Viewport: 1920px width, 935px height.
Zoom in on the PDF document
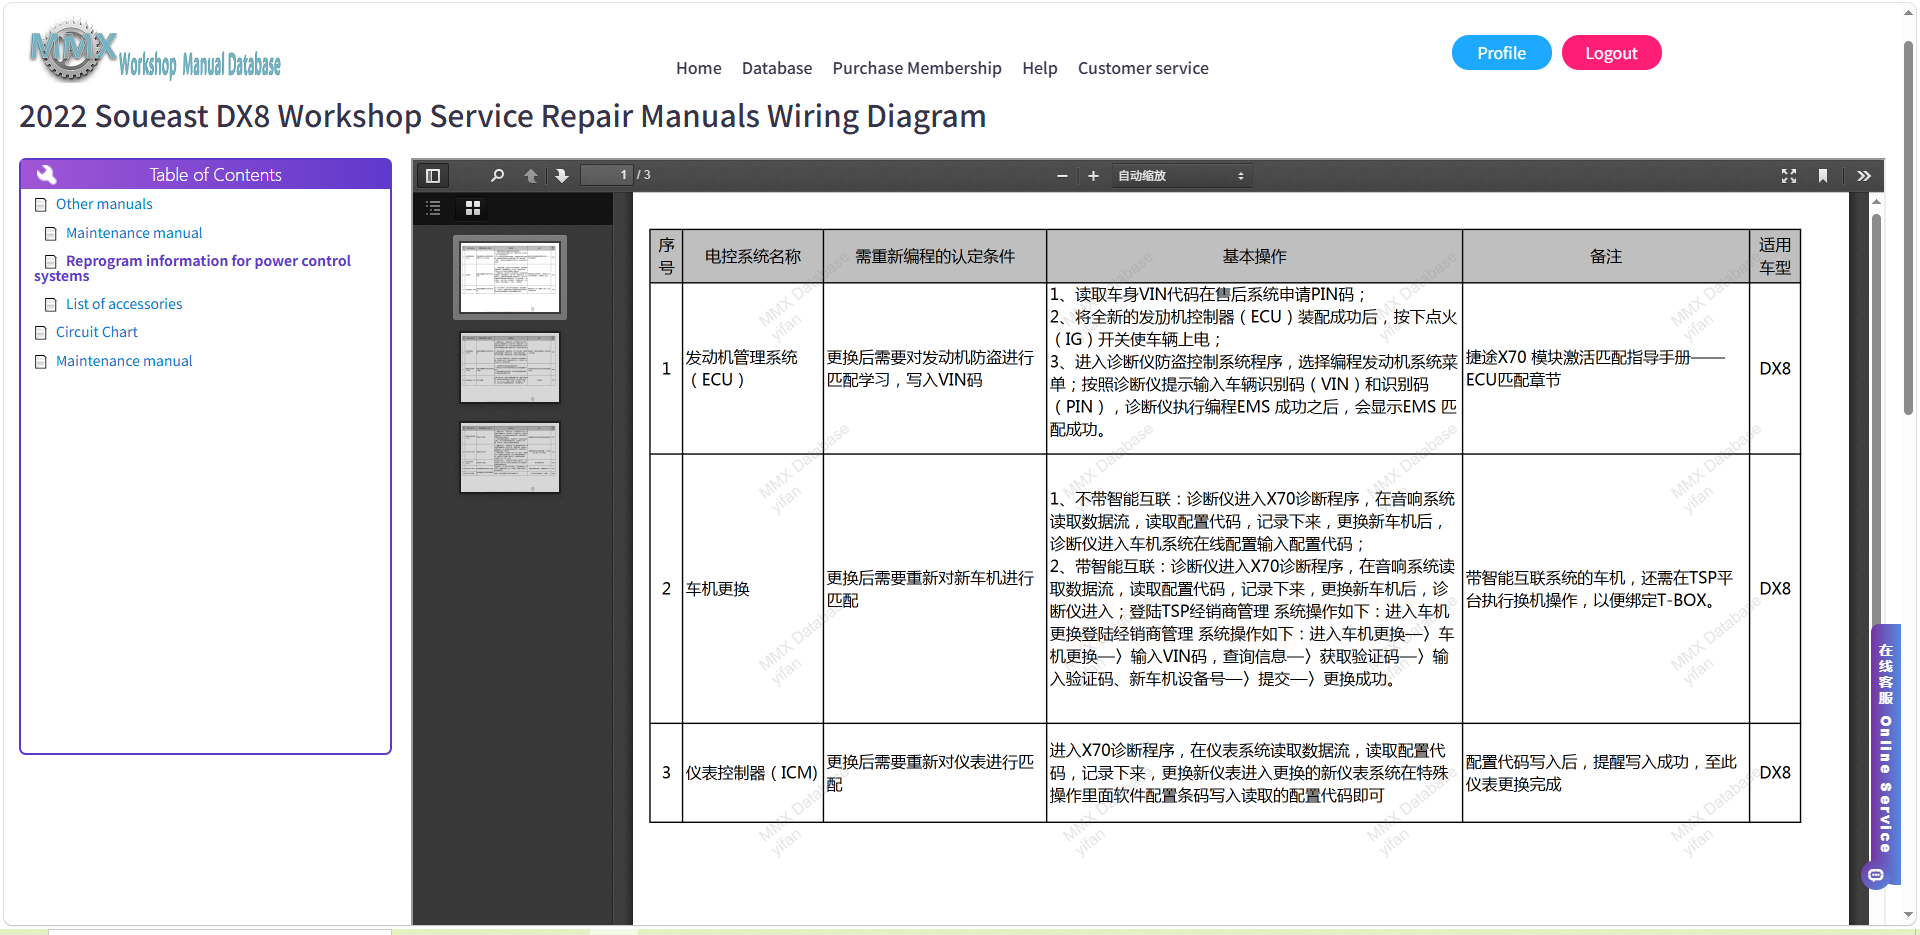(1093, 176)
